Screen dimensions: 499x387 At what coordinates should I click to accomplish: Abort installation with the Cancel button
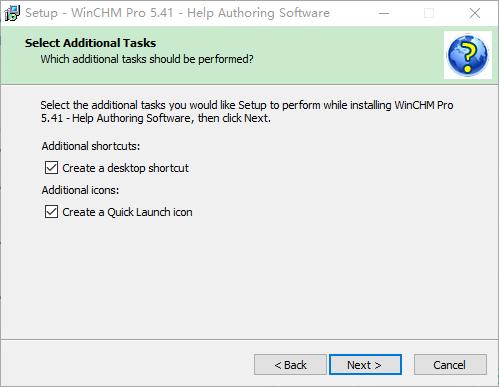pyautogui.click(x=450, y=365)
